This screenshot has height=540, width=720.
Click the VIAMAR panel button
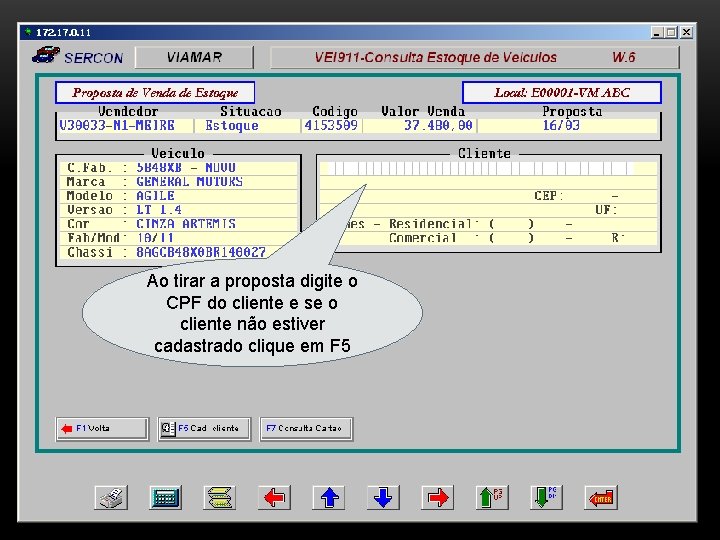coord(194,57)
